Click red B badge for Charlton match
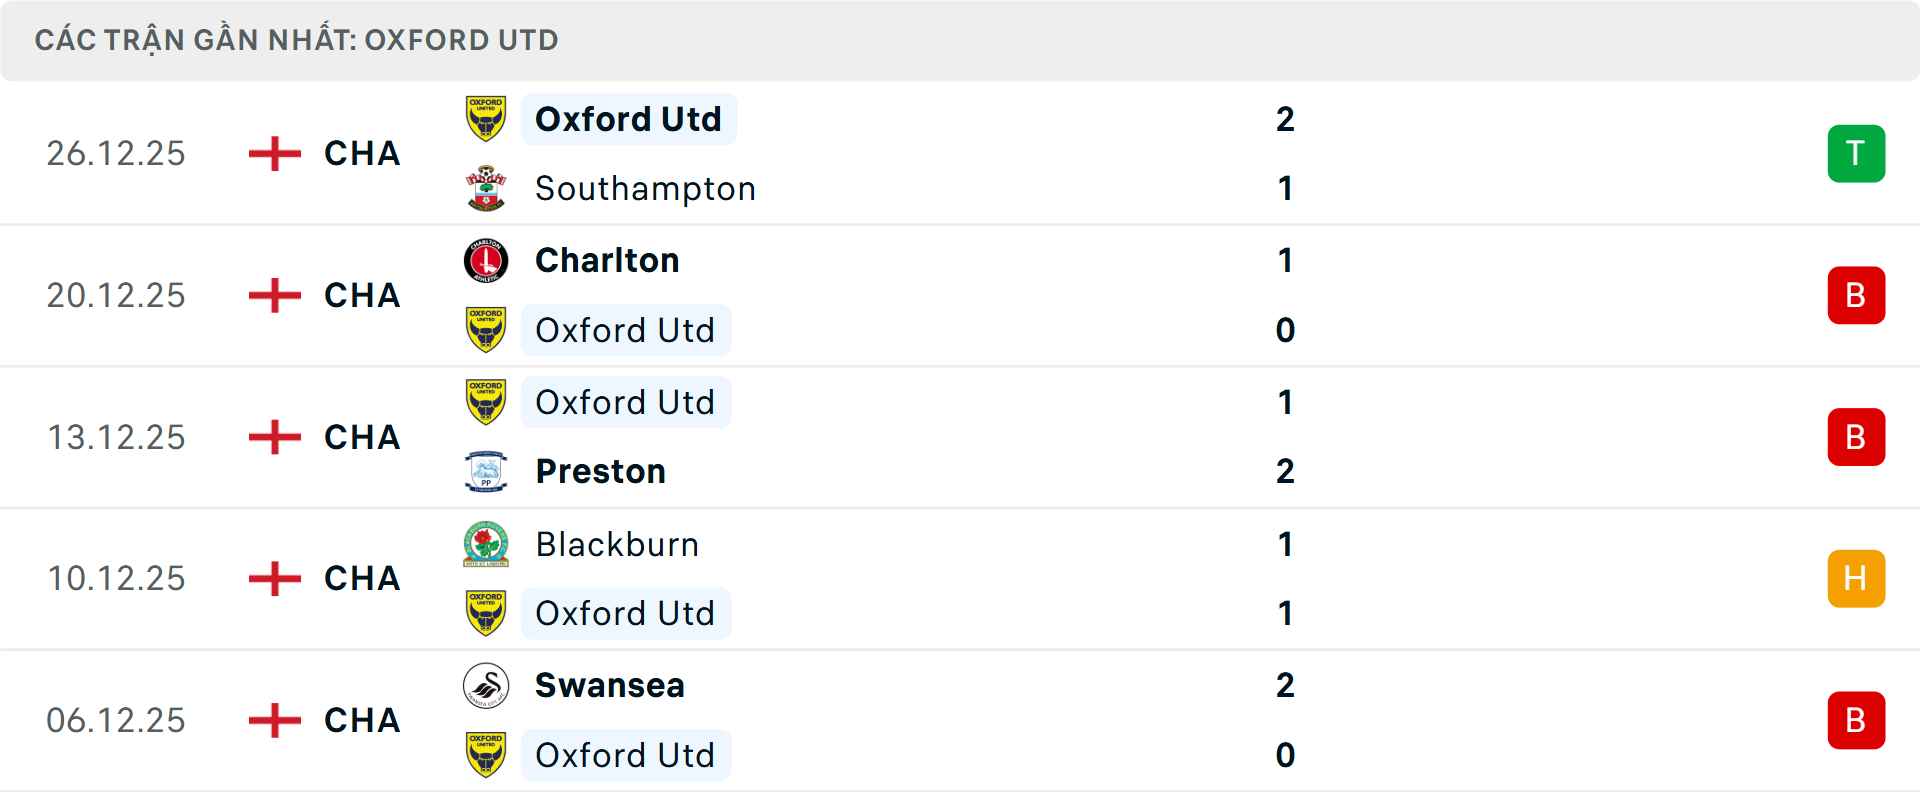 (1856, 296)
